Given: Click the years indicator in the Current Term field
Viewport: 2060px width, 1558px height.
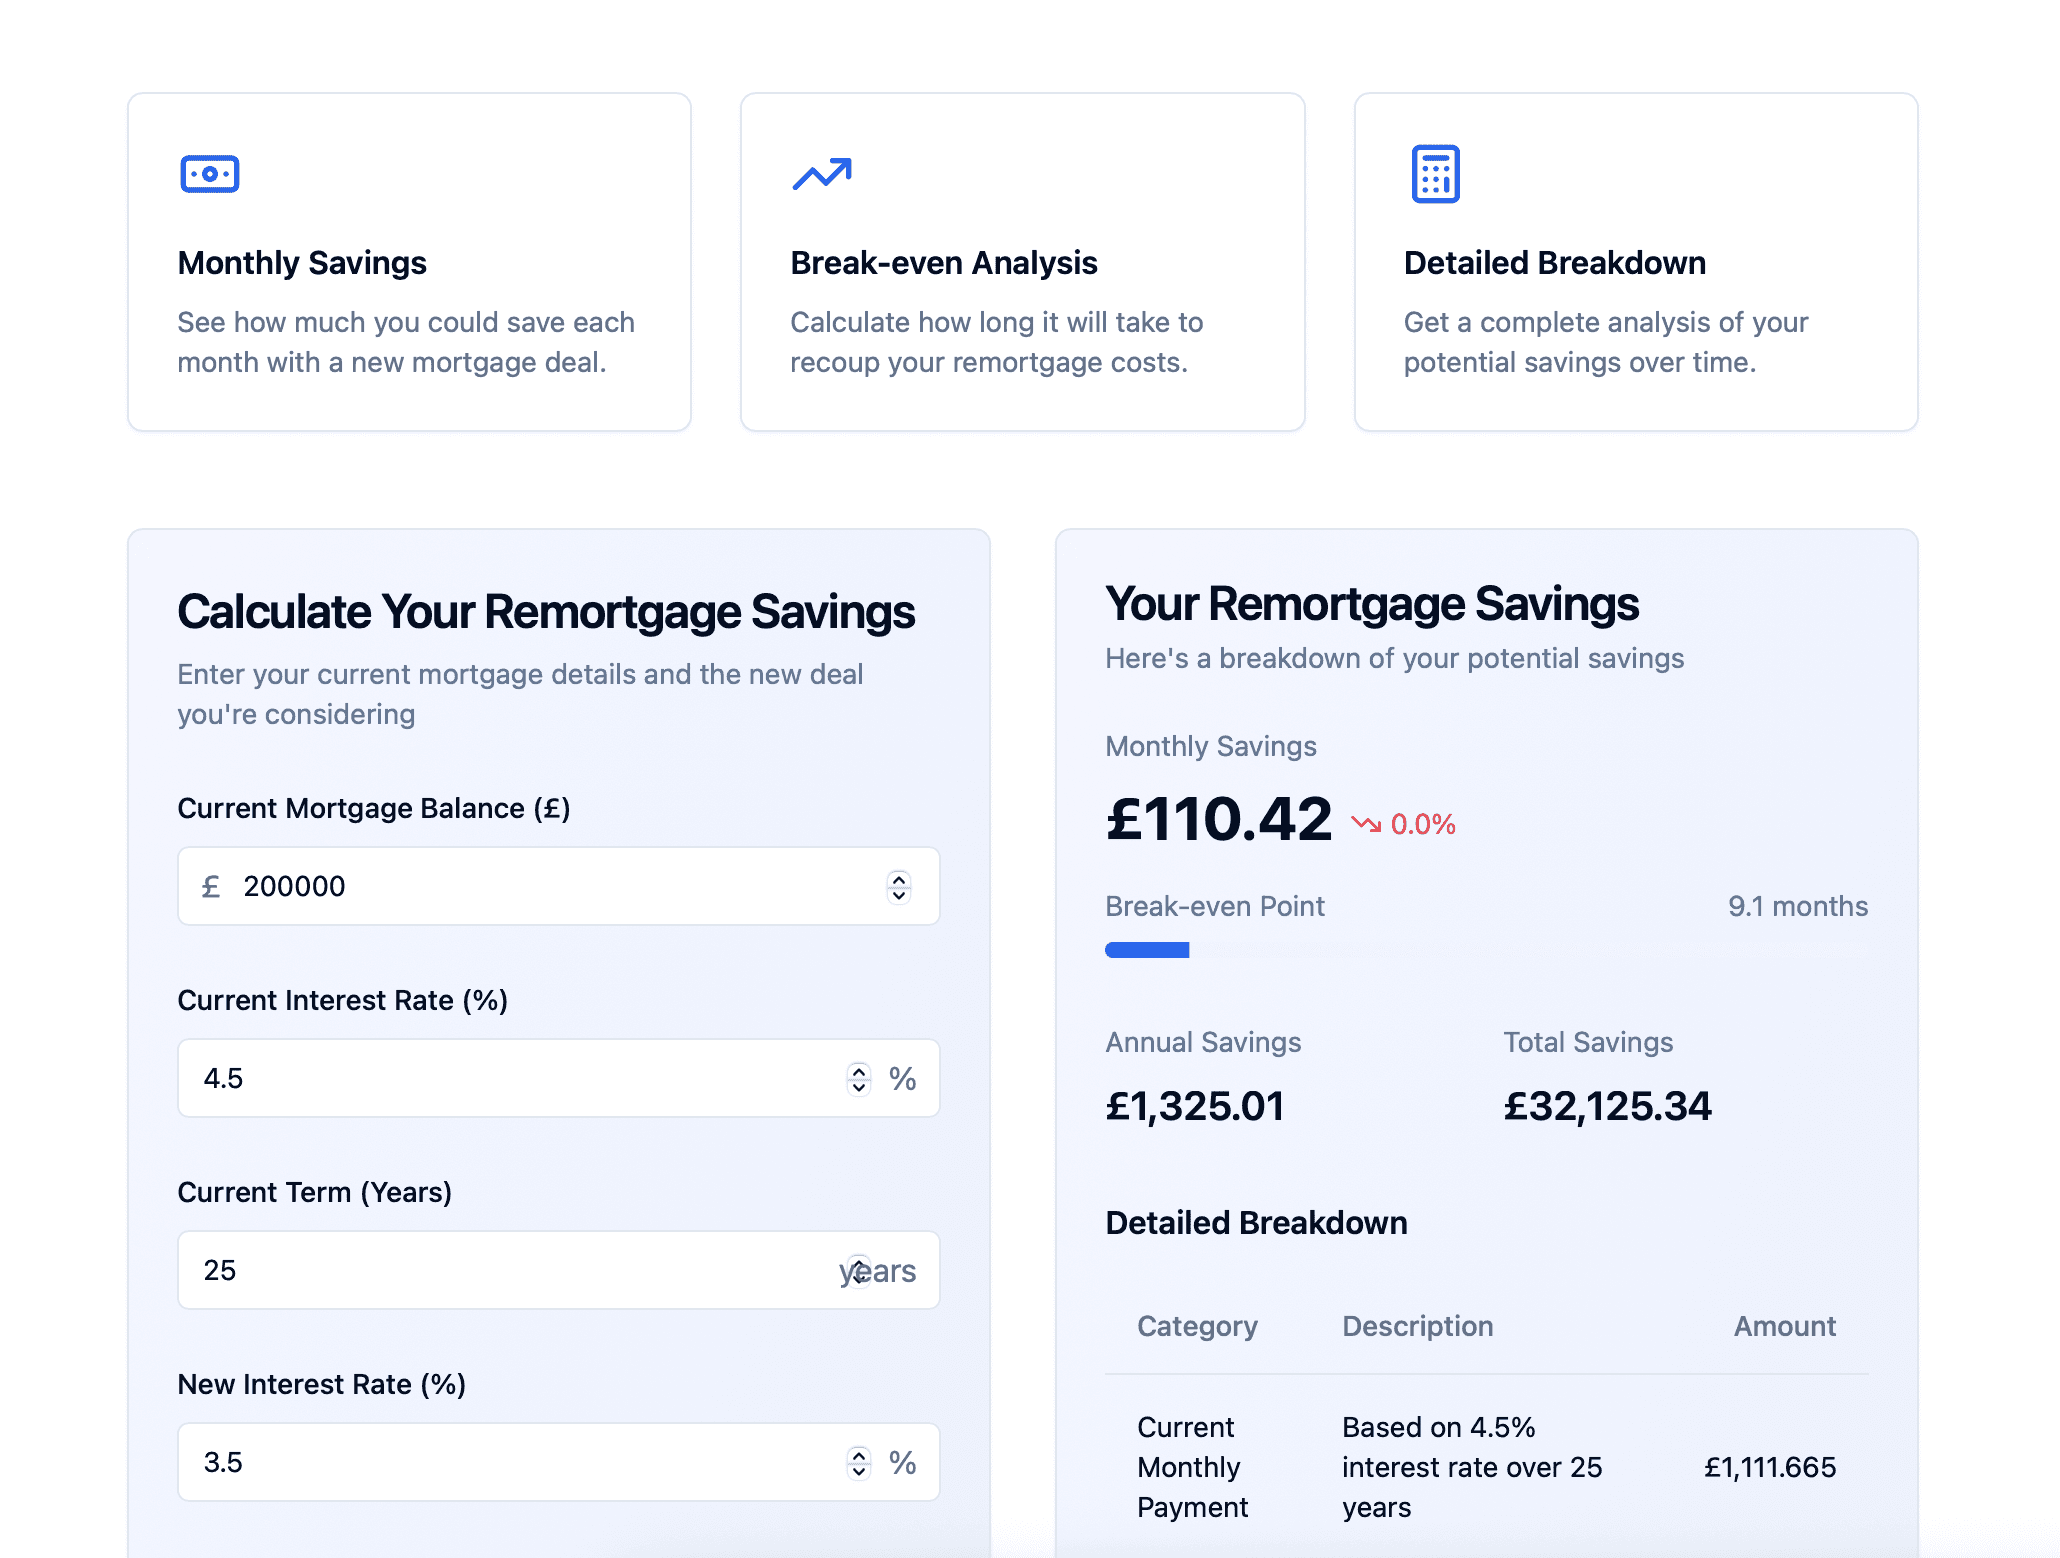Looking at the screenshot, I should [877, 1270].
